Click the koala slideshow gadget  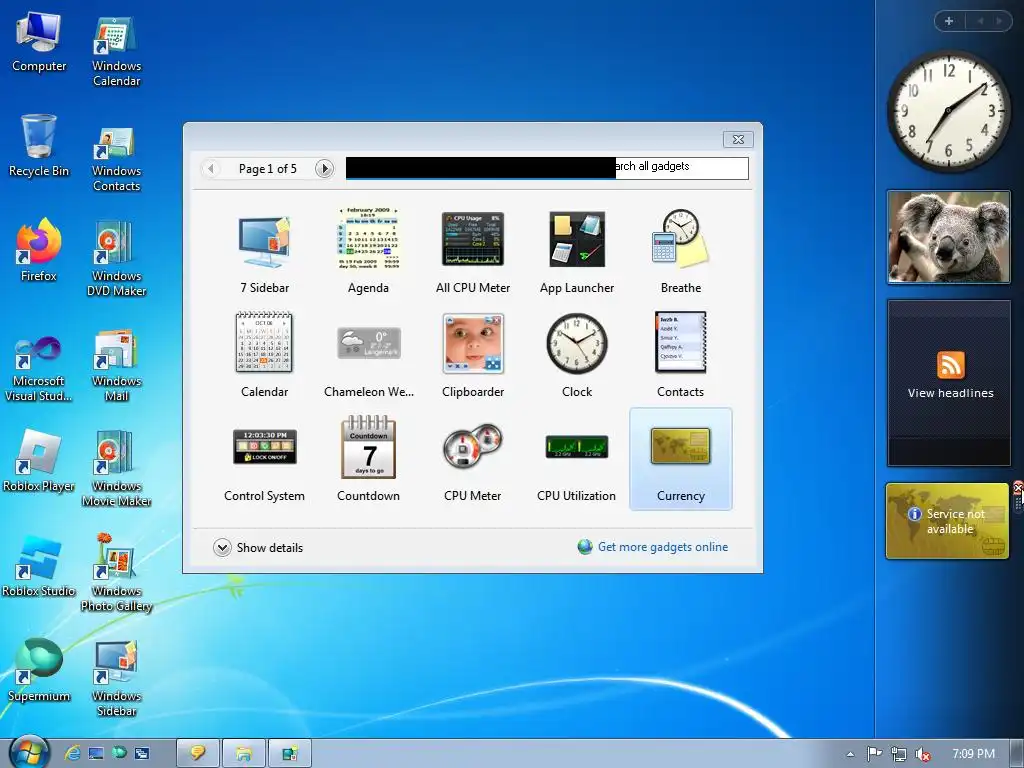tap(948, 237)
